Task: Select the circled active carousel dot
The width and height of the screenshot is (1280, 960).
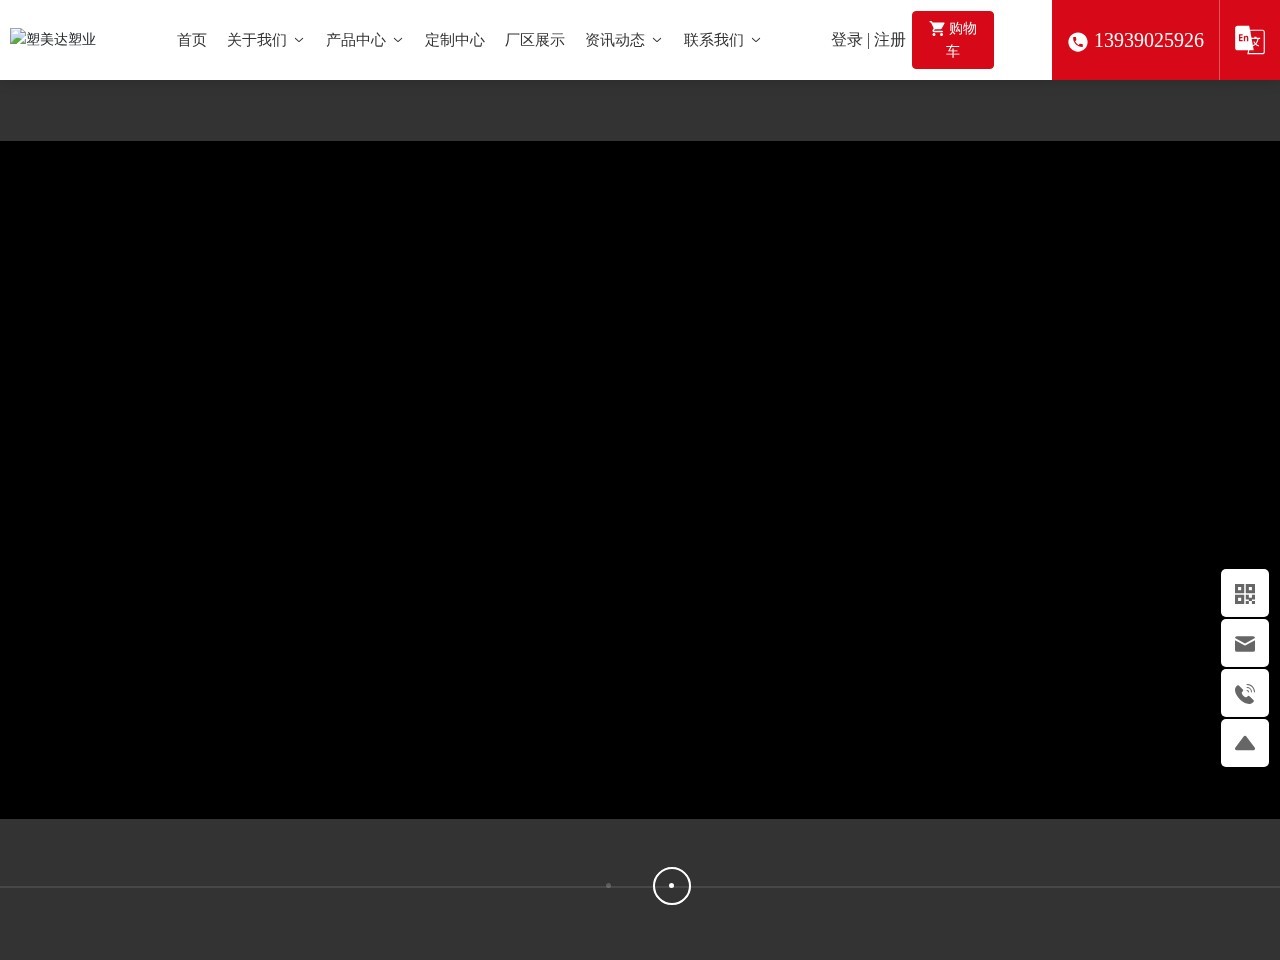Action: coord(672,886)
